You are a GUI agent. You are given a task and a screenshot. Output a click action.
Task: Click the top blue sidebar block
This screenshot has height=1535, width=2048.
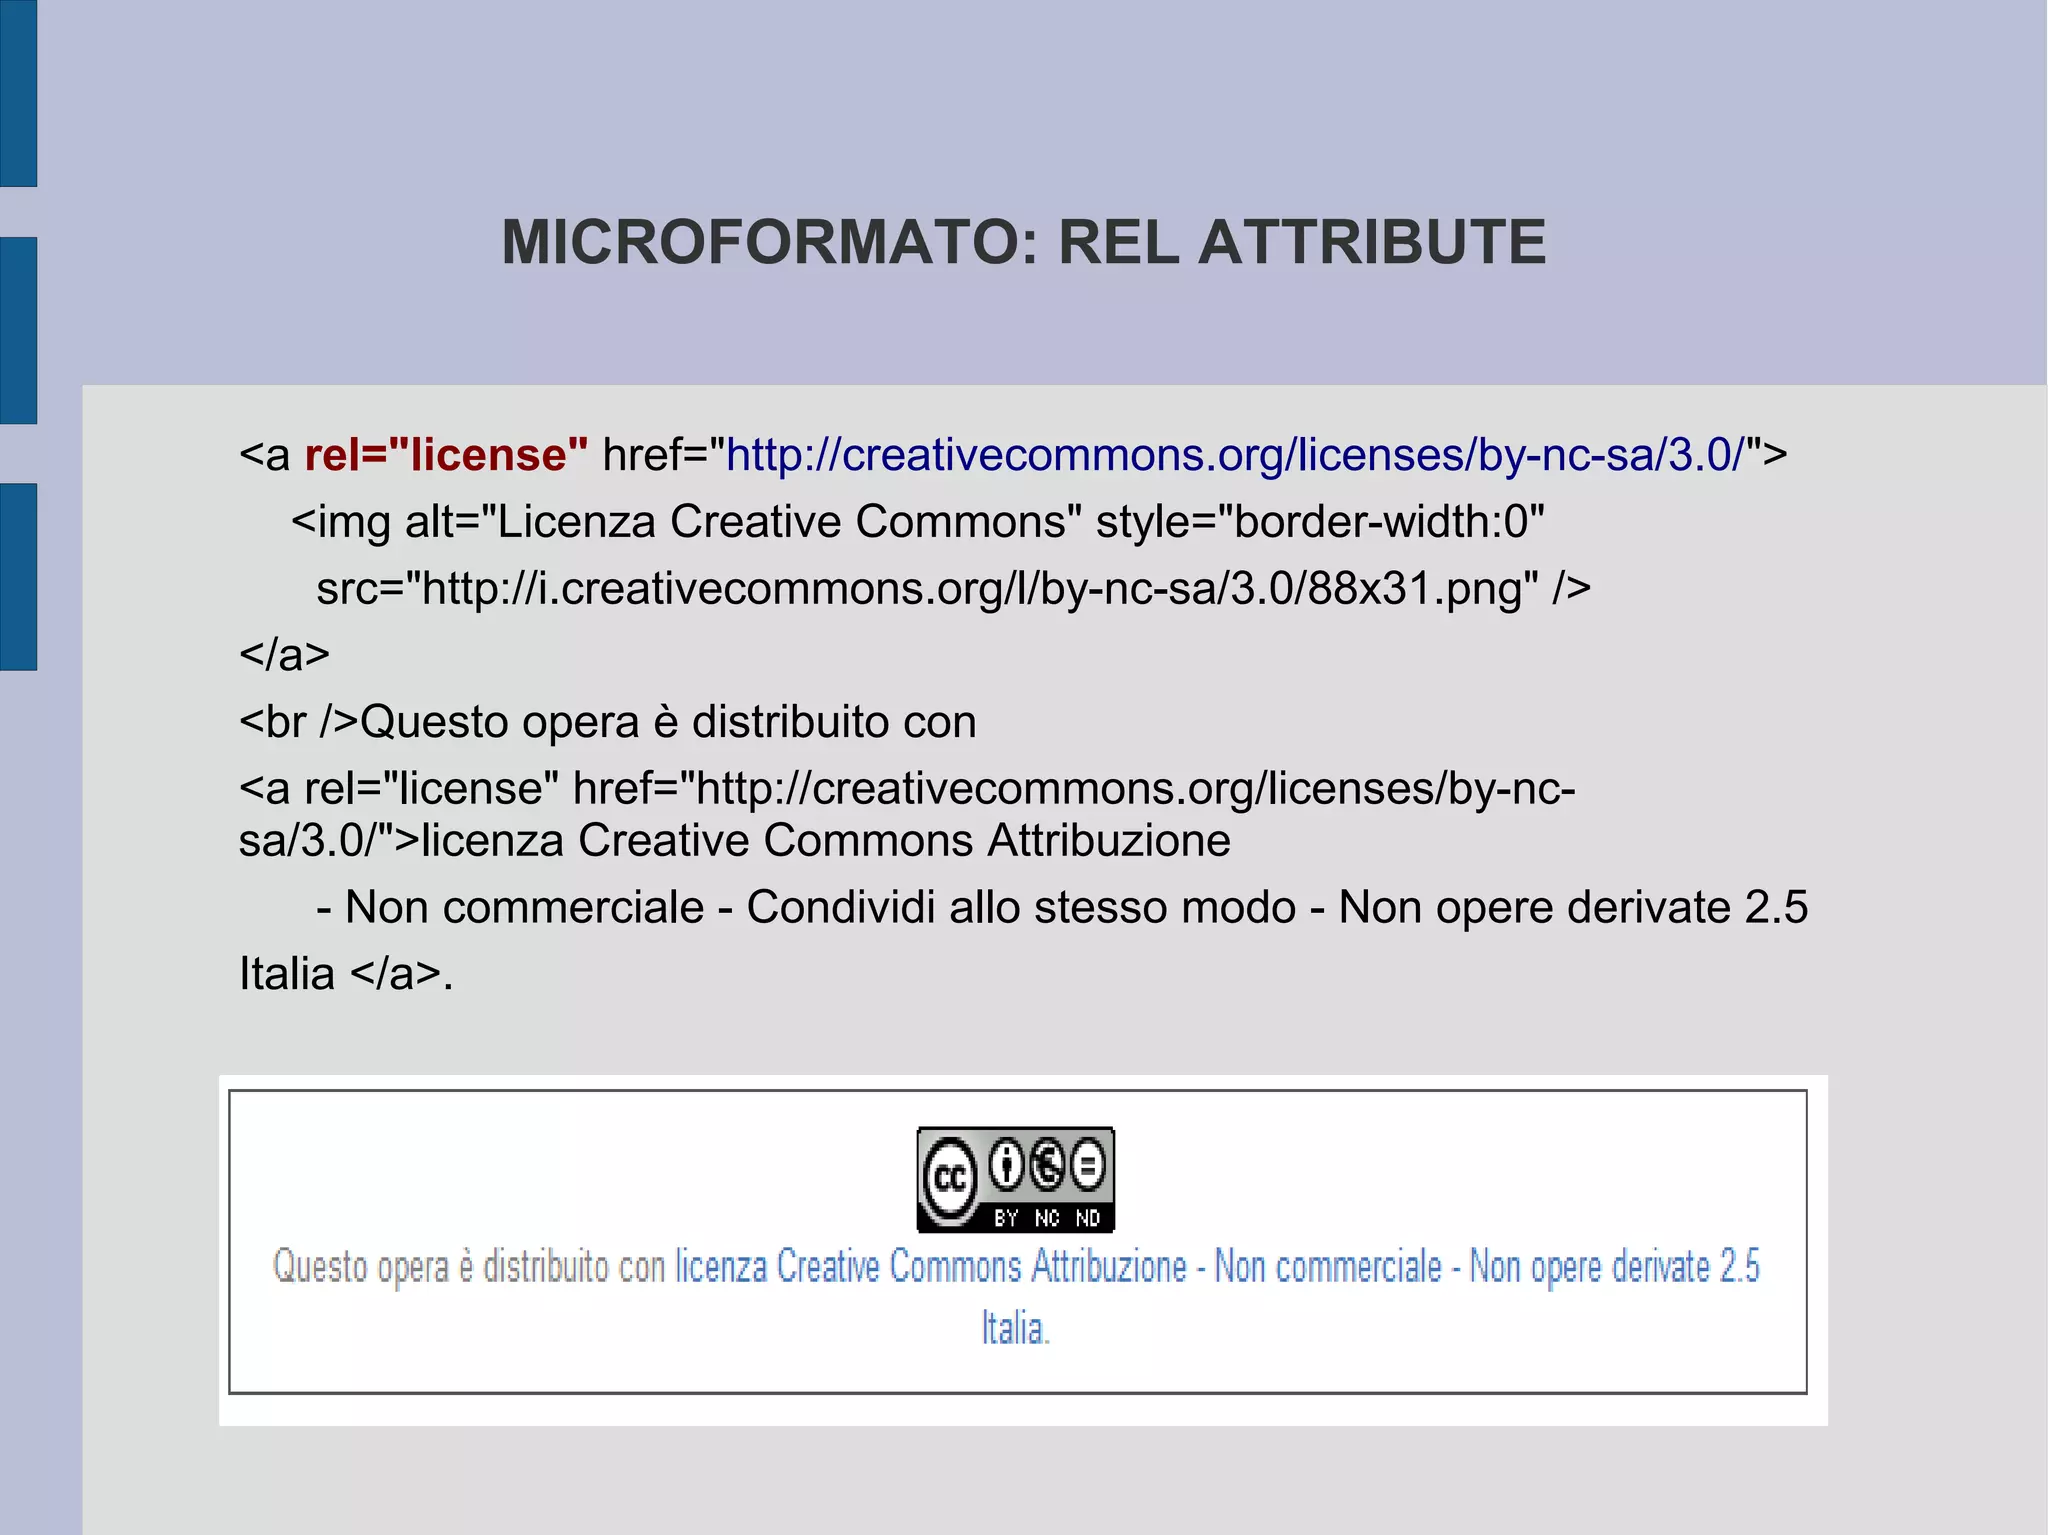click(x=18, y=93)
